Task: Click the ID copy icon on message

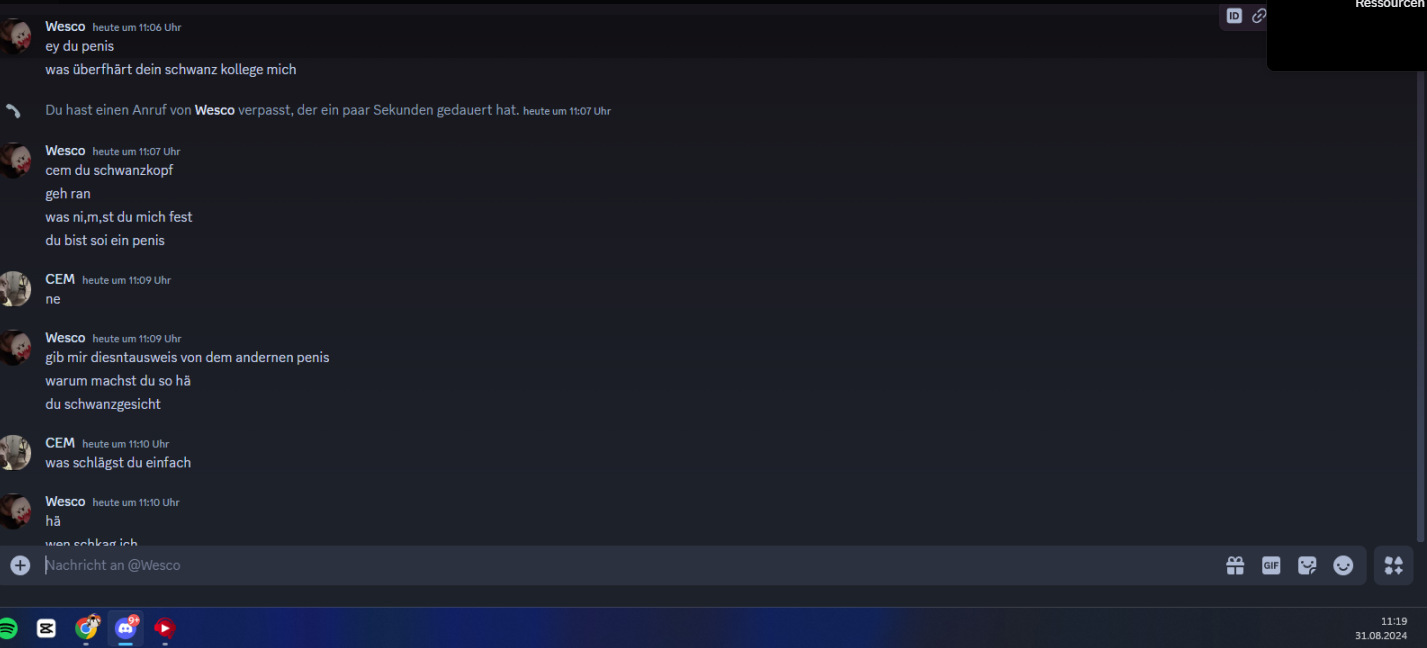Action: [x=1234, y=16]
